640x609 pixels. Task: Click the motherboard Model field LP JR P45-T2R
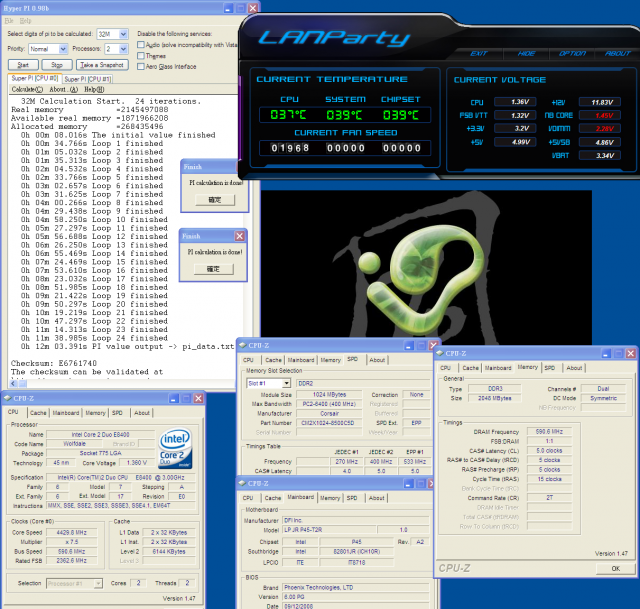(x=329, y=530)
